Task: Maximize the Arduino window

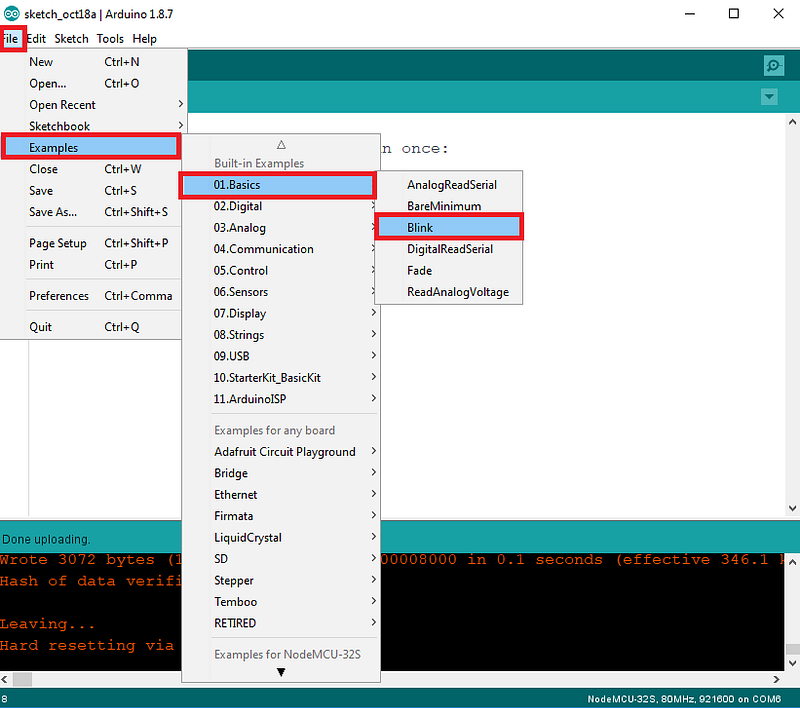Action: [x=734, y=14]
